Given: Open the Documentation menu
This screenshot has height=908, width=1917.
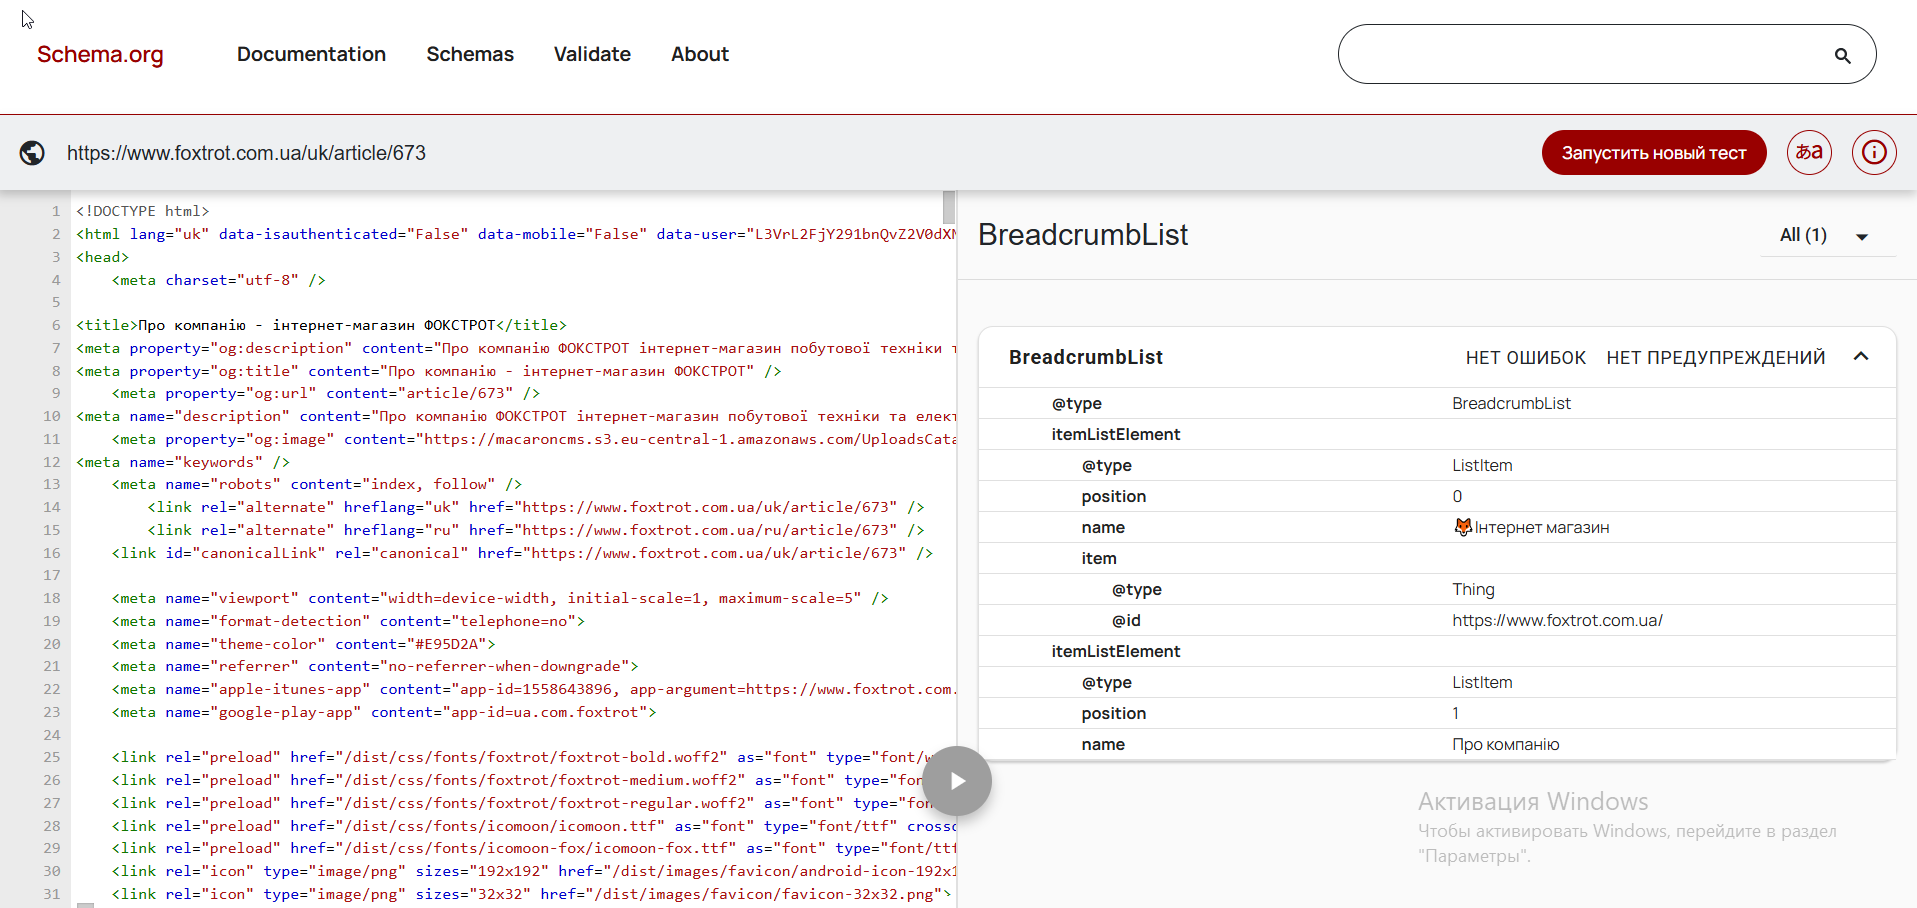Looking at the screenshot, I should coord(311,54).
